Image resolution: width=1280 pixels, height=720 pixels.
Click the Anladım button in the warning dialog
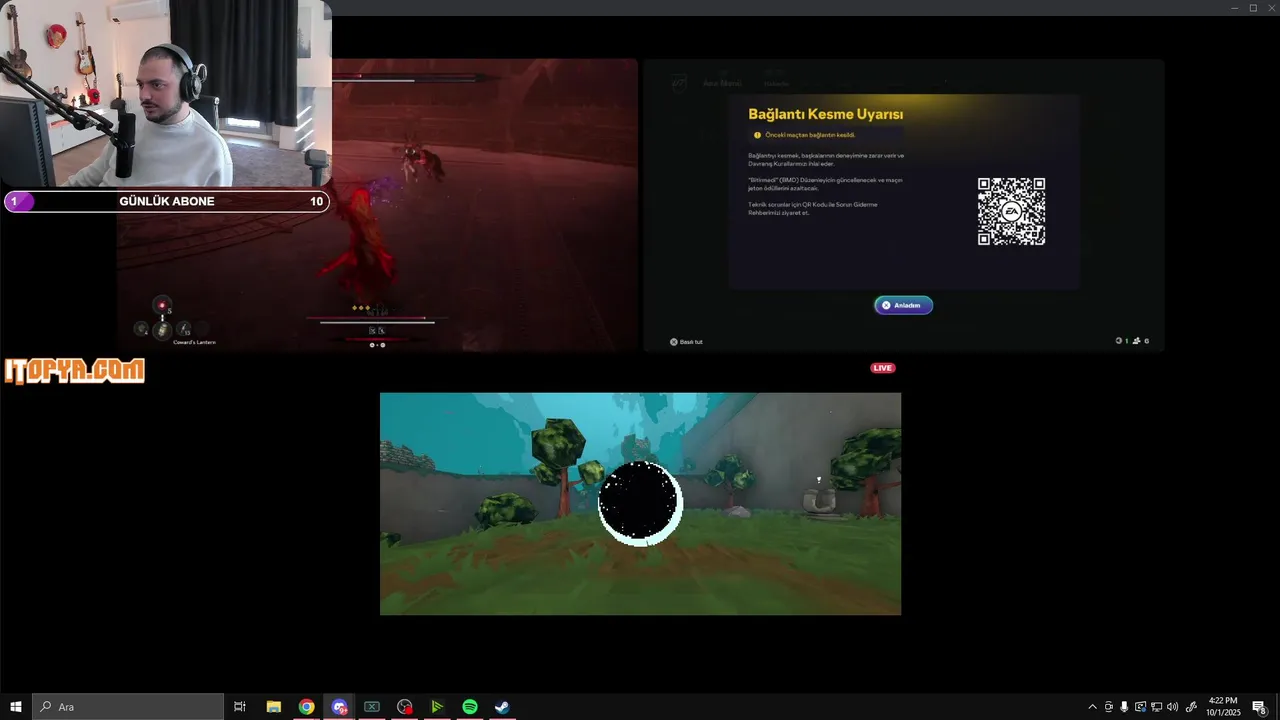904,305
